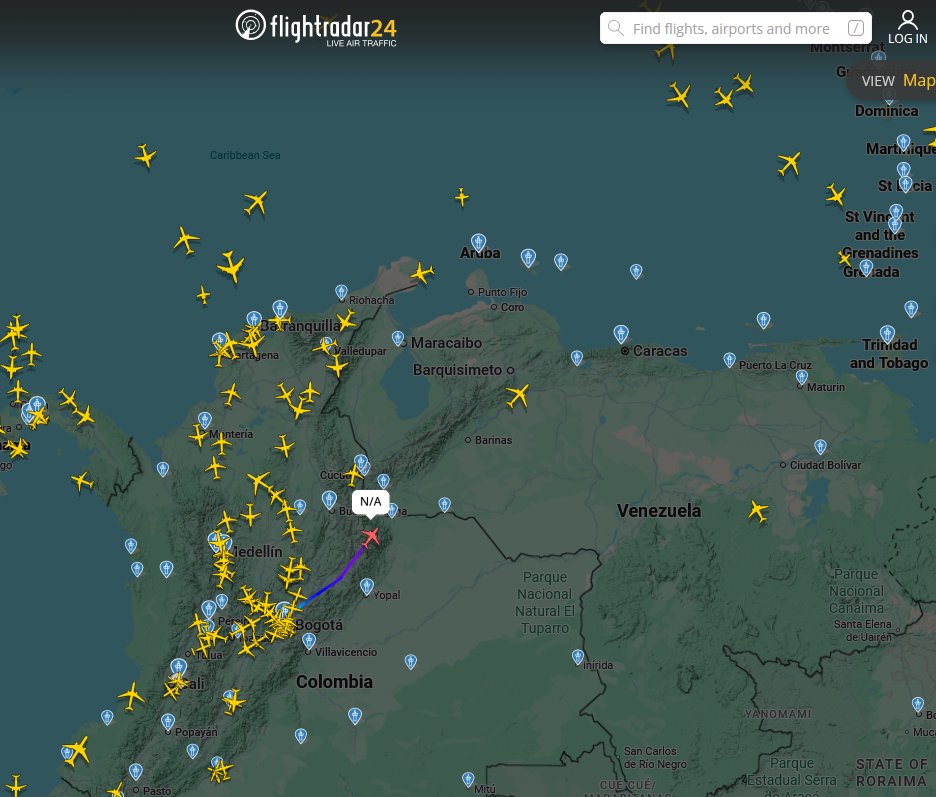Viewport: 936px width, 797px height.
Task: Select the red aircraft labeled N/A
Action: [371, 537]
